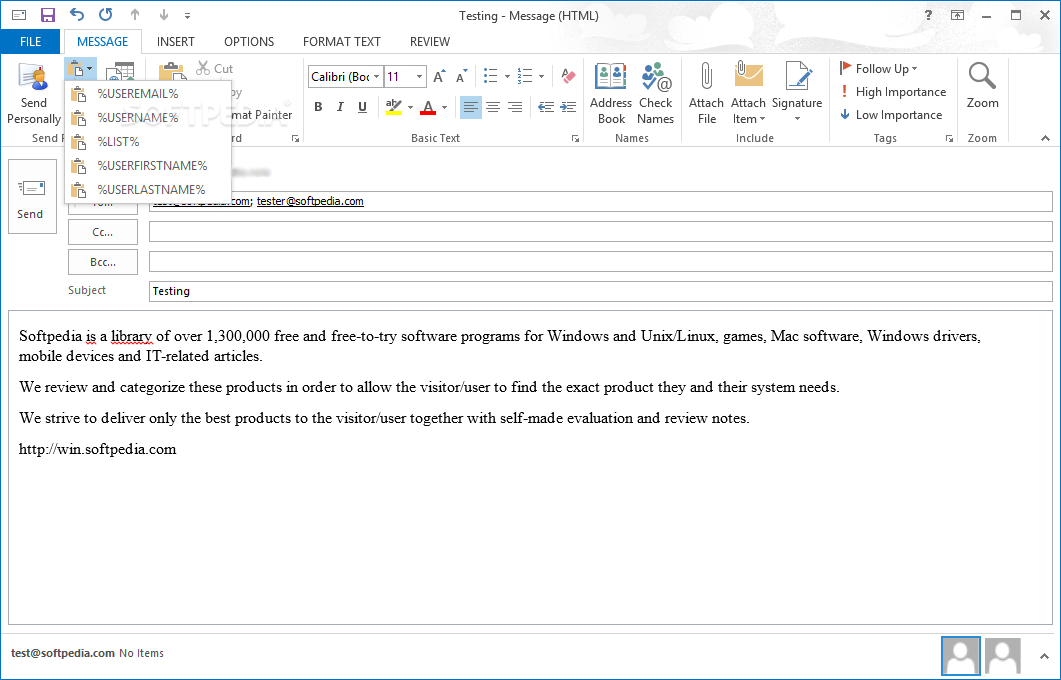Switch to the REVIEW tab
Screen dimensions: 1061x680
coord(430,41)
